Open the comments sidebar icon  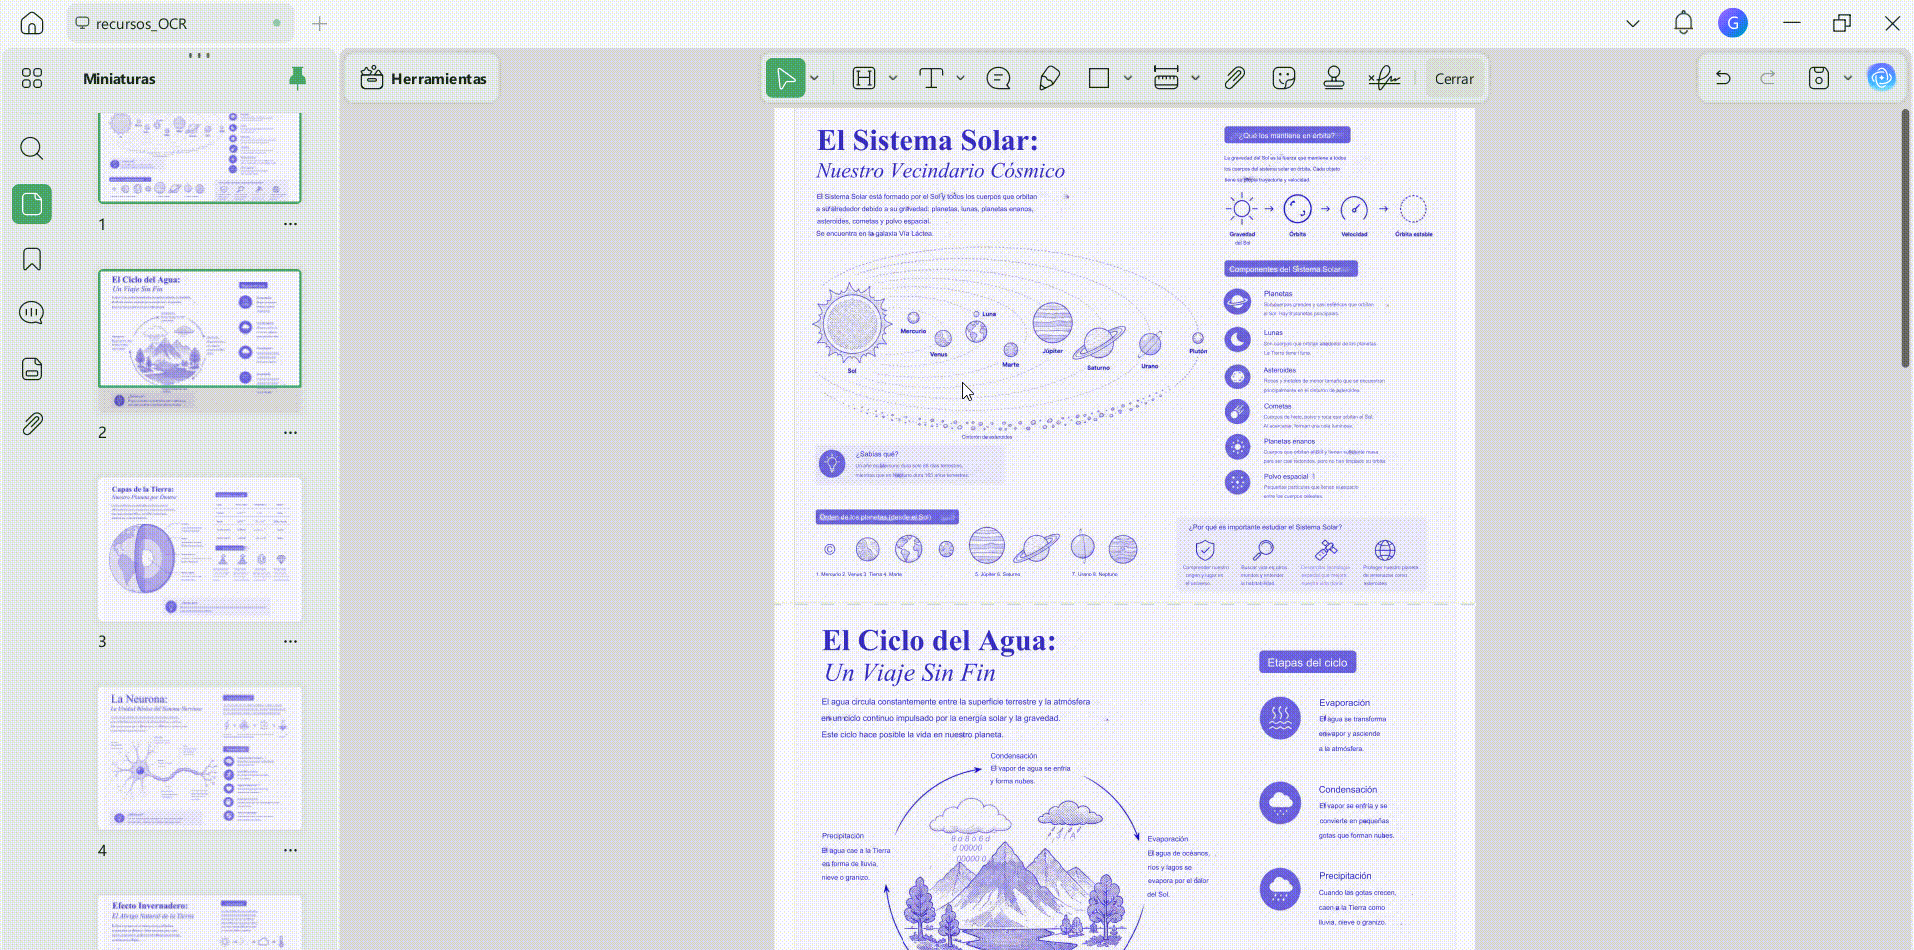pyautogui.click(x=32, y=313)
